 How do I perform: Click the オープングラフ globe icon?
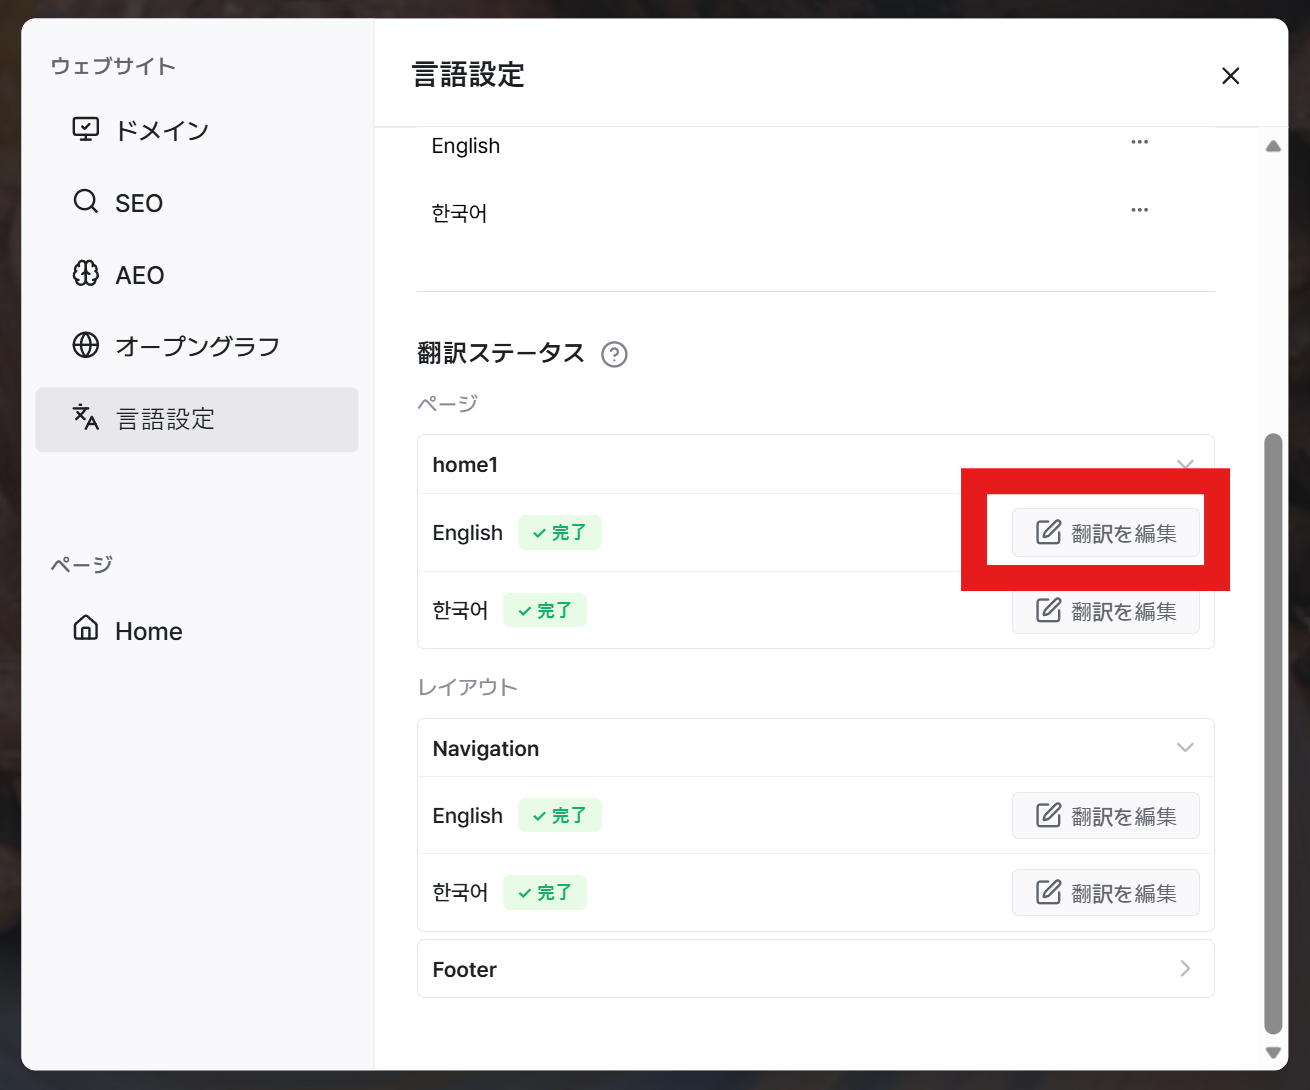point(86,345)
